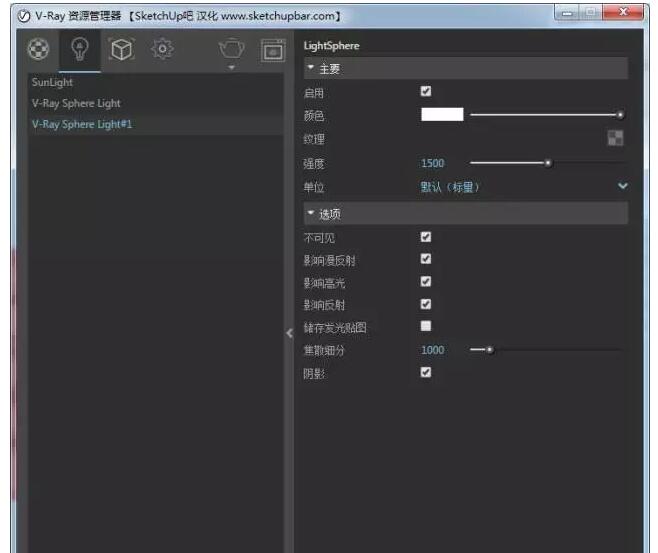
Task: Edit the 强度 value 1500
Action: (x=432, y=163)
